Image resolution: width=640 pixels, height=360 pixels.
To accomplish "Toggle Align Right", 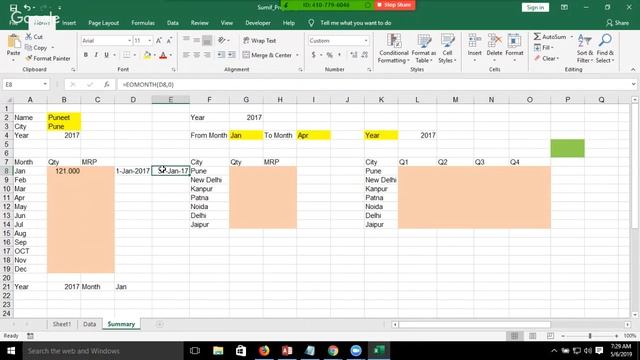I will click(207, 55).
